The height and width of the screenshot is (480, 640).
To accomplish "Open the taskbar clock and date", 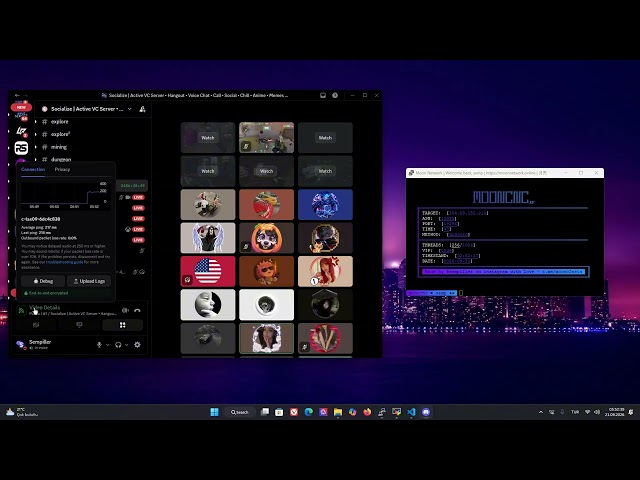I will [x=615, y=412].
